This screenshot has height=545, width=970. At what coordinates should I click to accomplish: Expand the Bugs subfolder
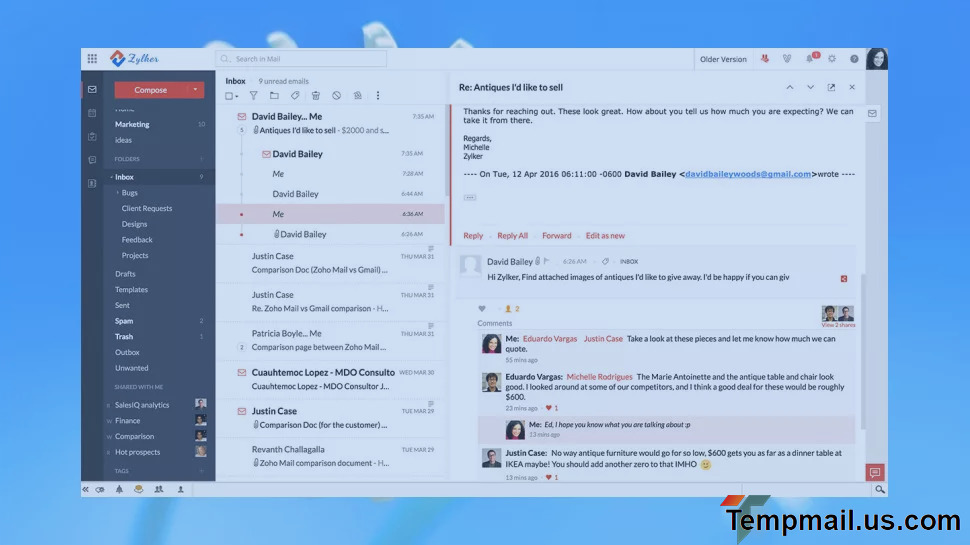click(x=118, y=193)
